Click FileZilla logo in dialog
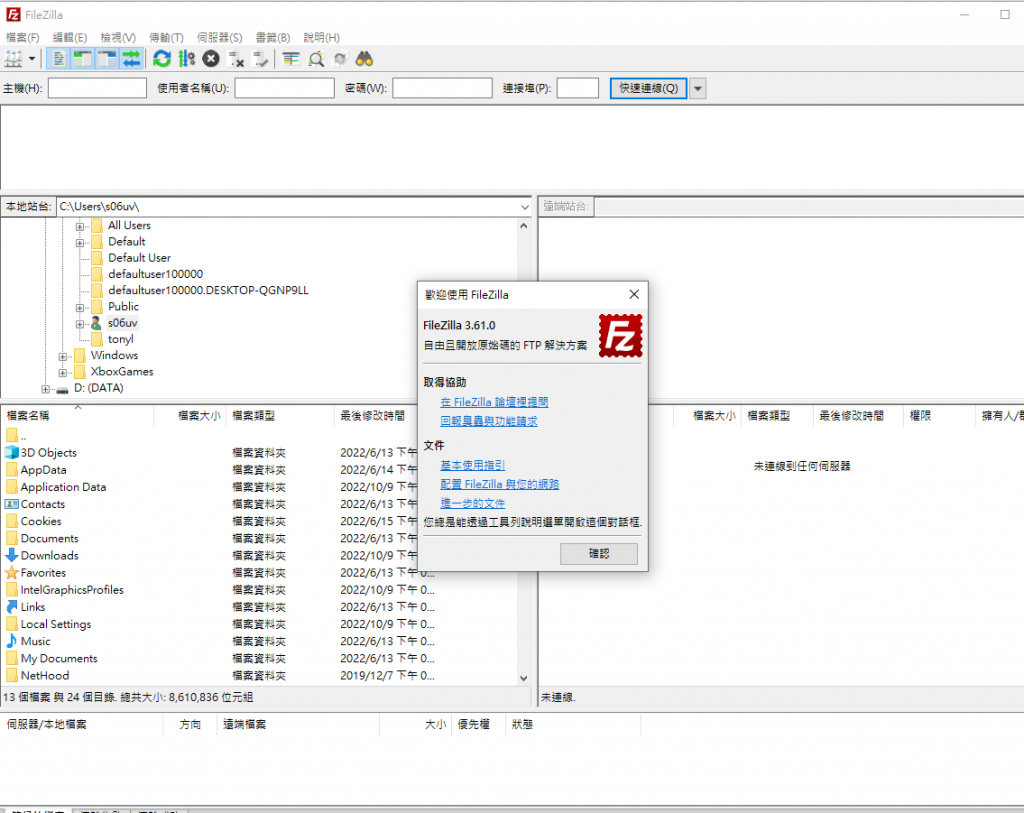The height and width of the screenshot is (813, 1024). (x=620, y=336)
